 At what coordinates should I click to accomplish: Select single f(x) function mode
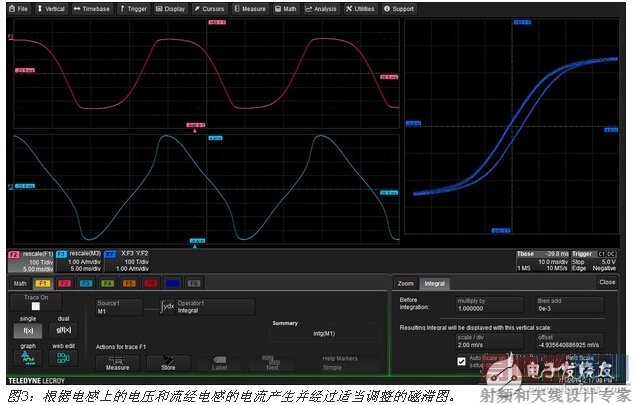(x=28, y=330)
